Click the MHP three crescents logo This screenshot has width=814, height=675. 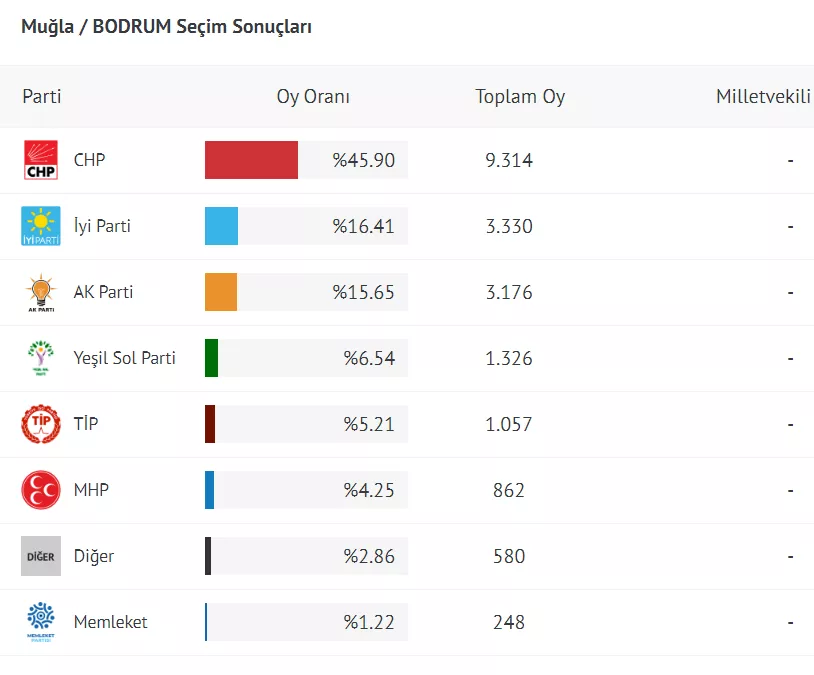click(x=41, y=490)
